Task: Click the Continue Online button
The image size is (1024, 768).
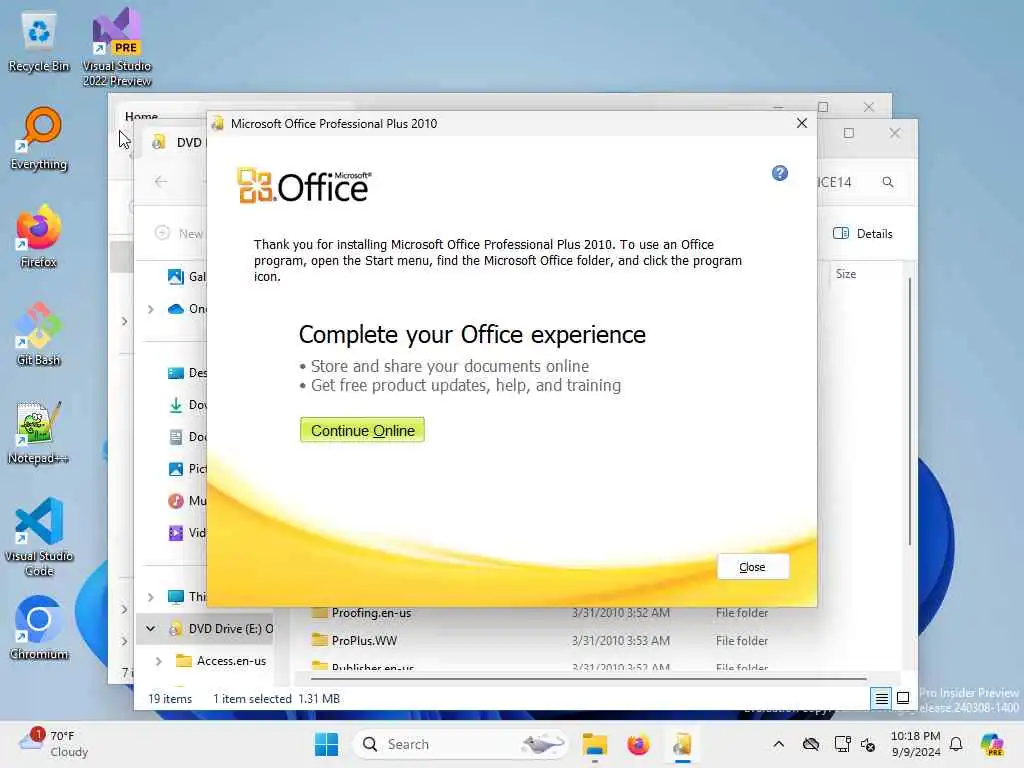Action: 362,430
